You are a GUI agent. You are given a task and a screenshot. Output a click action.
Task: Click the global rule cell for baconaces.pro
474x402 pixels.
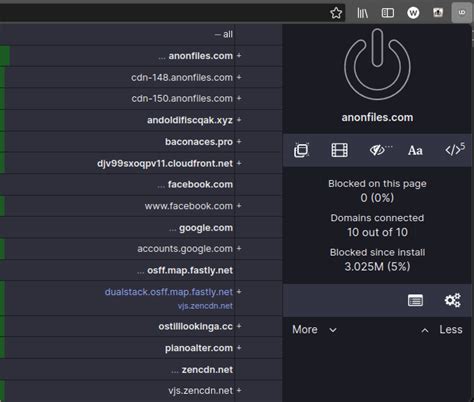click(259, 142)
